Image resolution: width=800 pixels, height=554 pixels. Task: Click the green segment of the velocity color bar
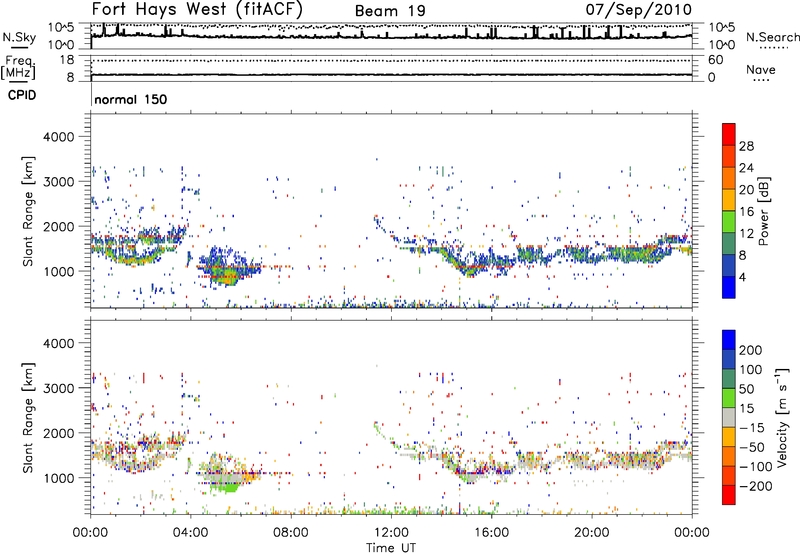click(x=729, y=398)
